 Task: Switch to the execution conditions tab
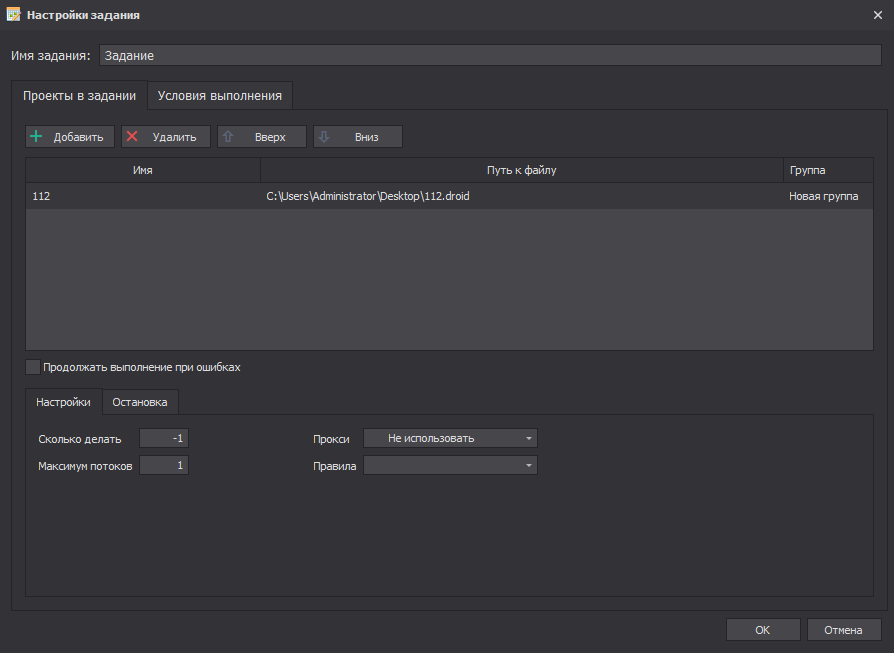tap(219, 96)
